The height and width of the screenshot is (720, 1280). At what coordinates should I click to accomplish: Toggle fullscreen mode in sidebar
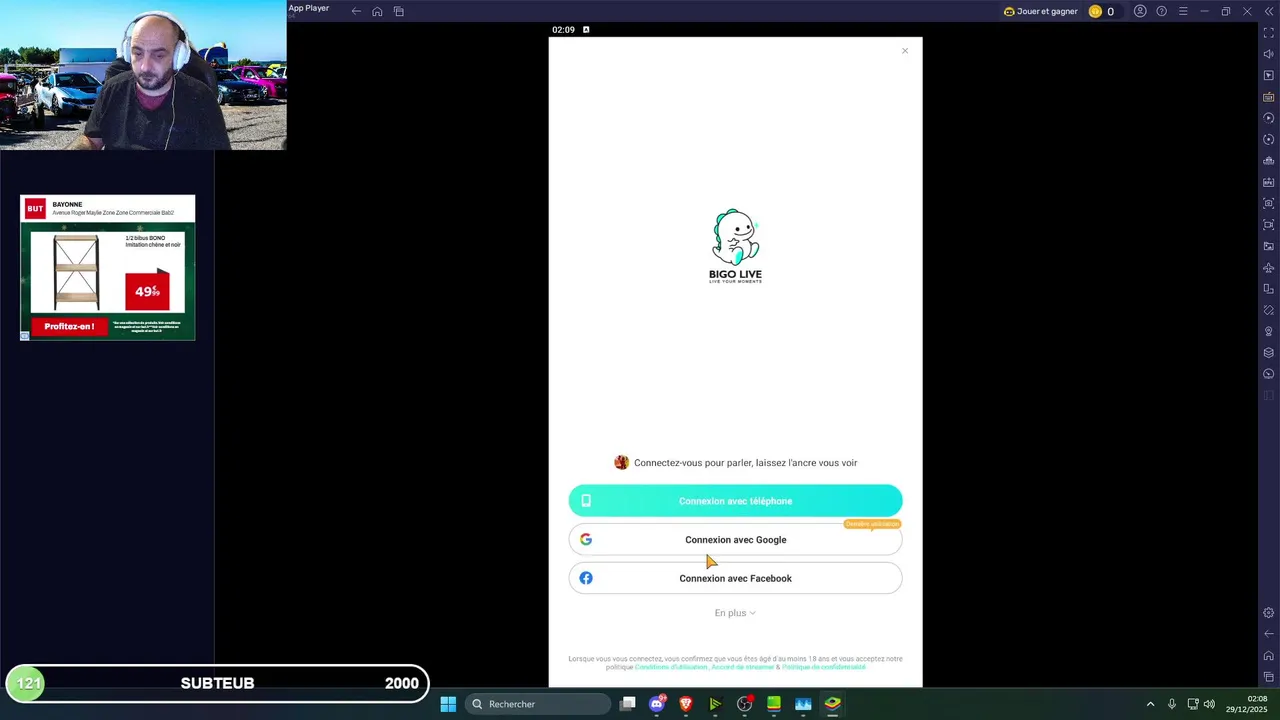point(1269,33)
